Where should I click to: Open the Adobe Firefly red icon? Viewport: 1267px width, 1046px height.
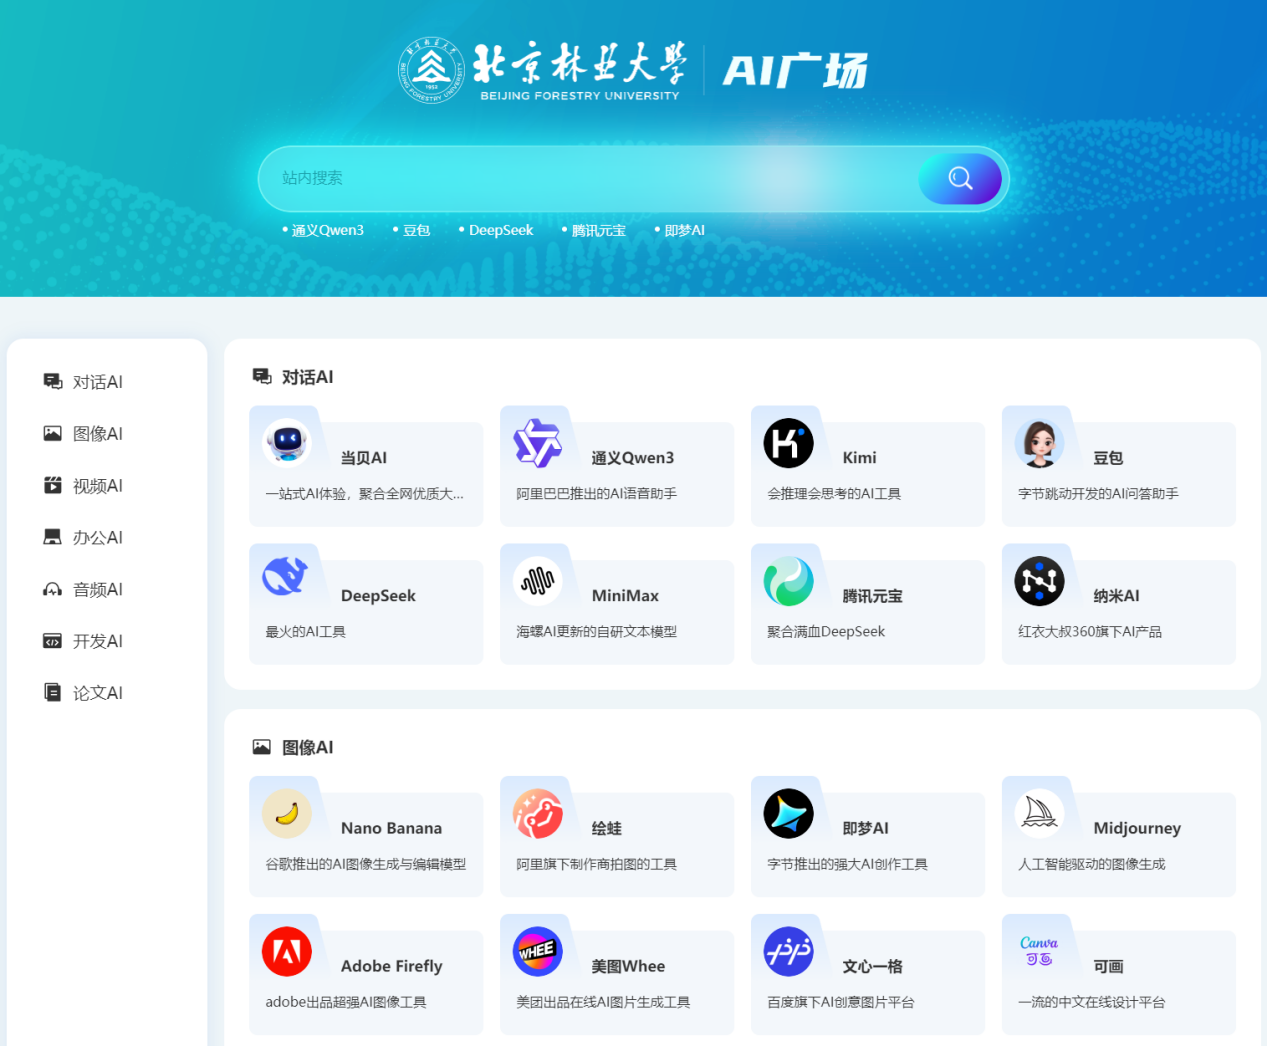click(x=287, y=952)
